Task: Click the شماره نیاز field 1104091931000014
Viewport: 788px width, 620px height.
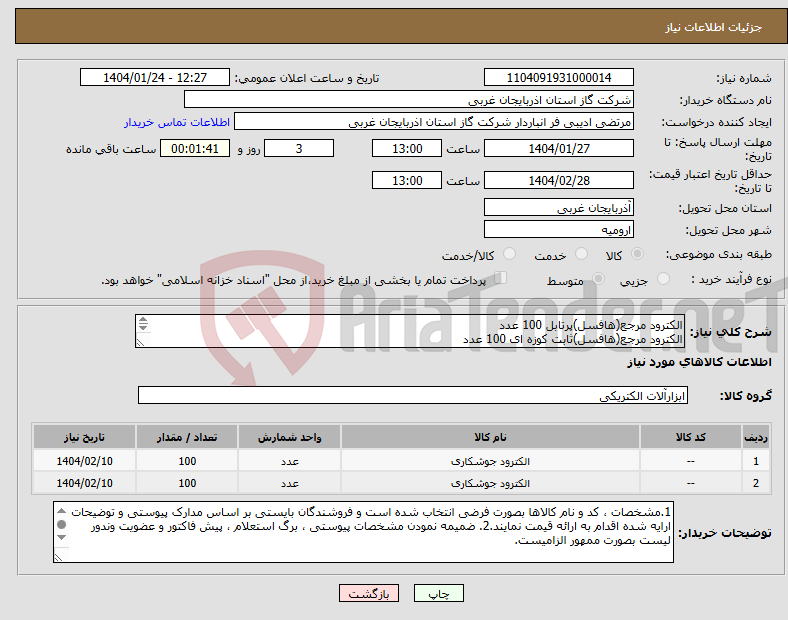Action: point(558,77)
